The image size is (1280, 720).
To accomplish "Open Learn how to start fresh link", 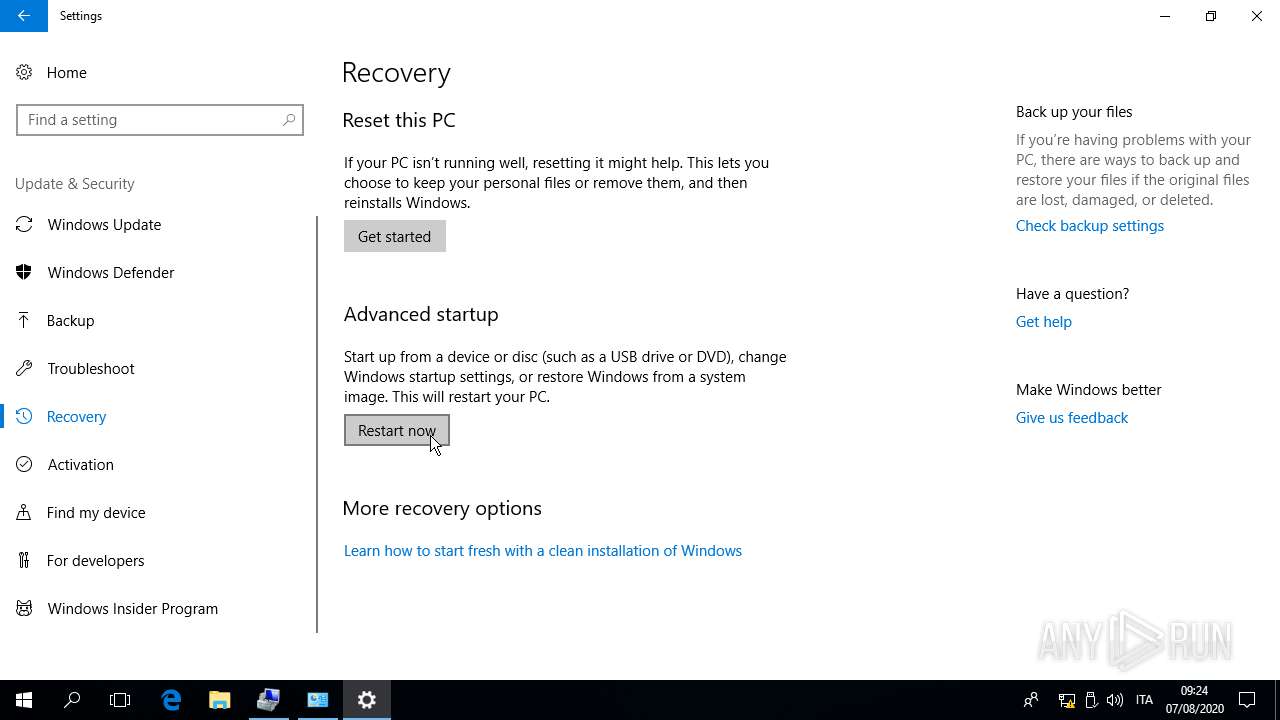I will pos(543,551).
